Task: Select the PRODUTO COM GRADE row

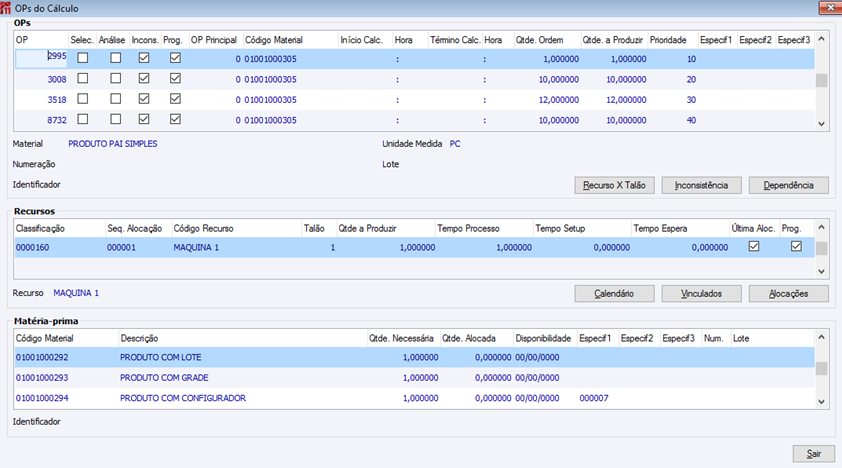Action: tap(414, 378)
